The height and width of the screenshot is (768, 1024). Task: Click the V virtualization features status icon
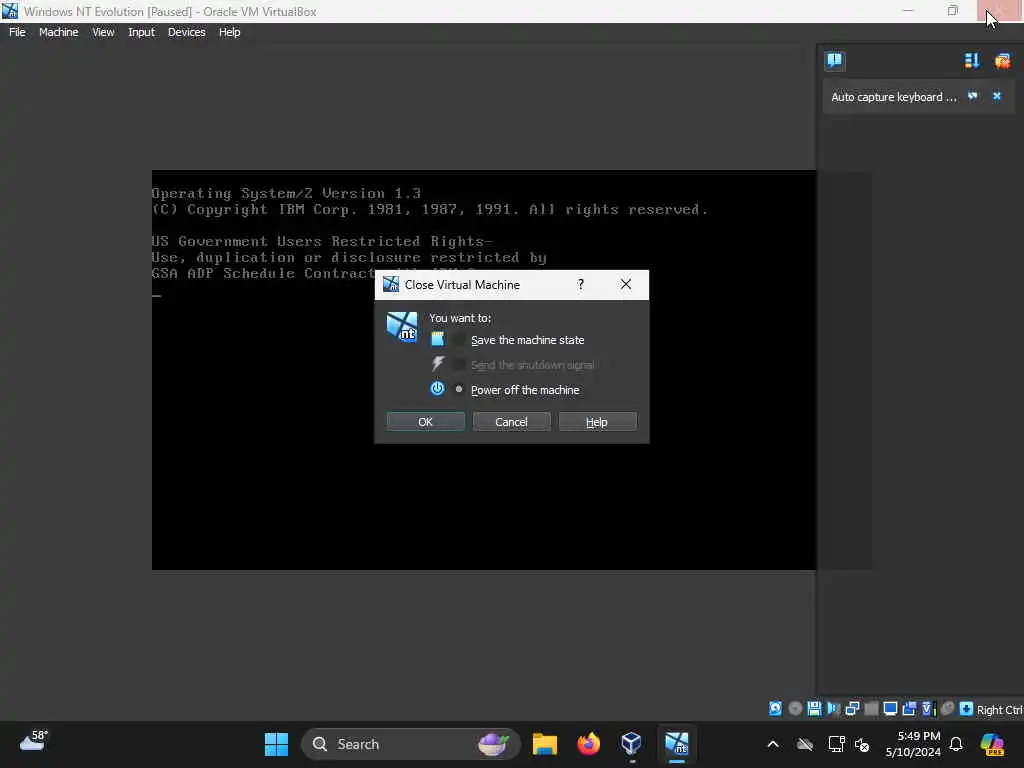pyautogui.click(x=928, y=709)
